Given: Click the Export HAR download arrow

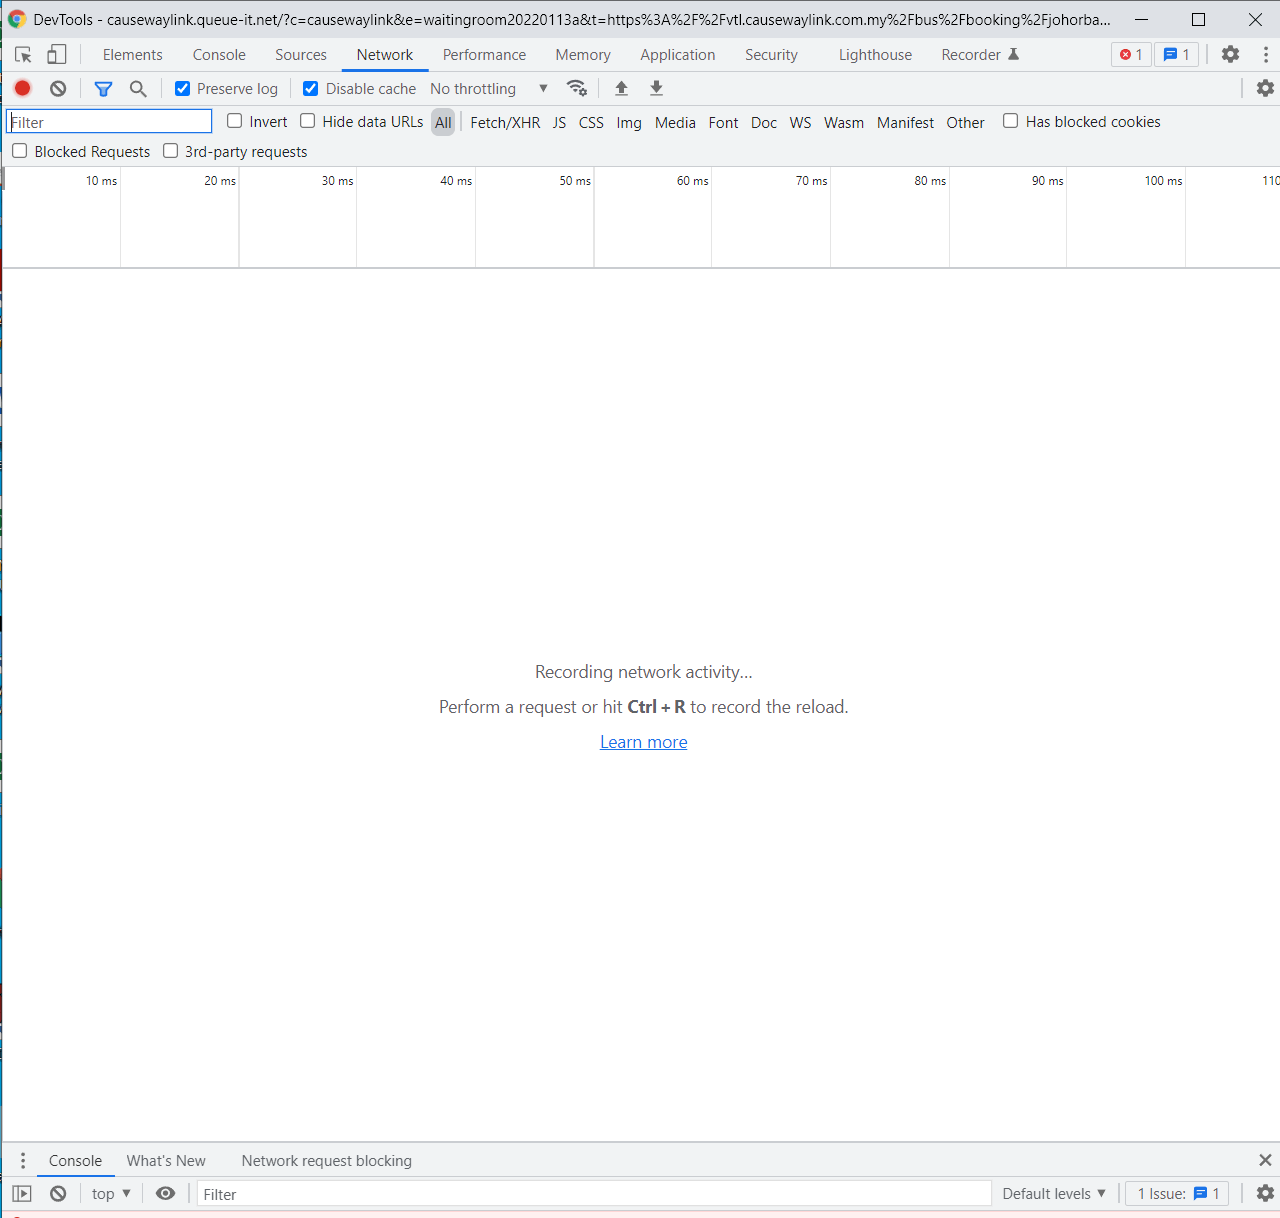Looking at the screenshot, I should (x=656, y=88).
